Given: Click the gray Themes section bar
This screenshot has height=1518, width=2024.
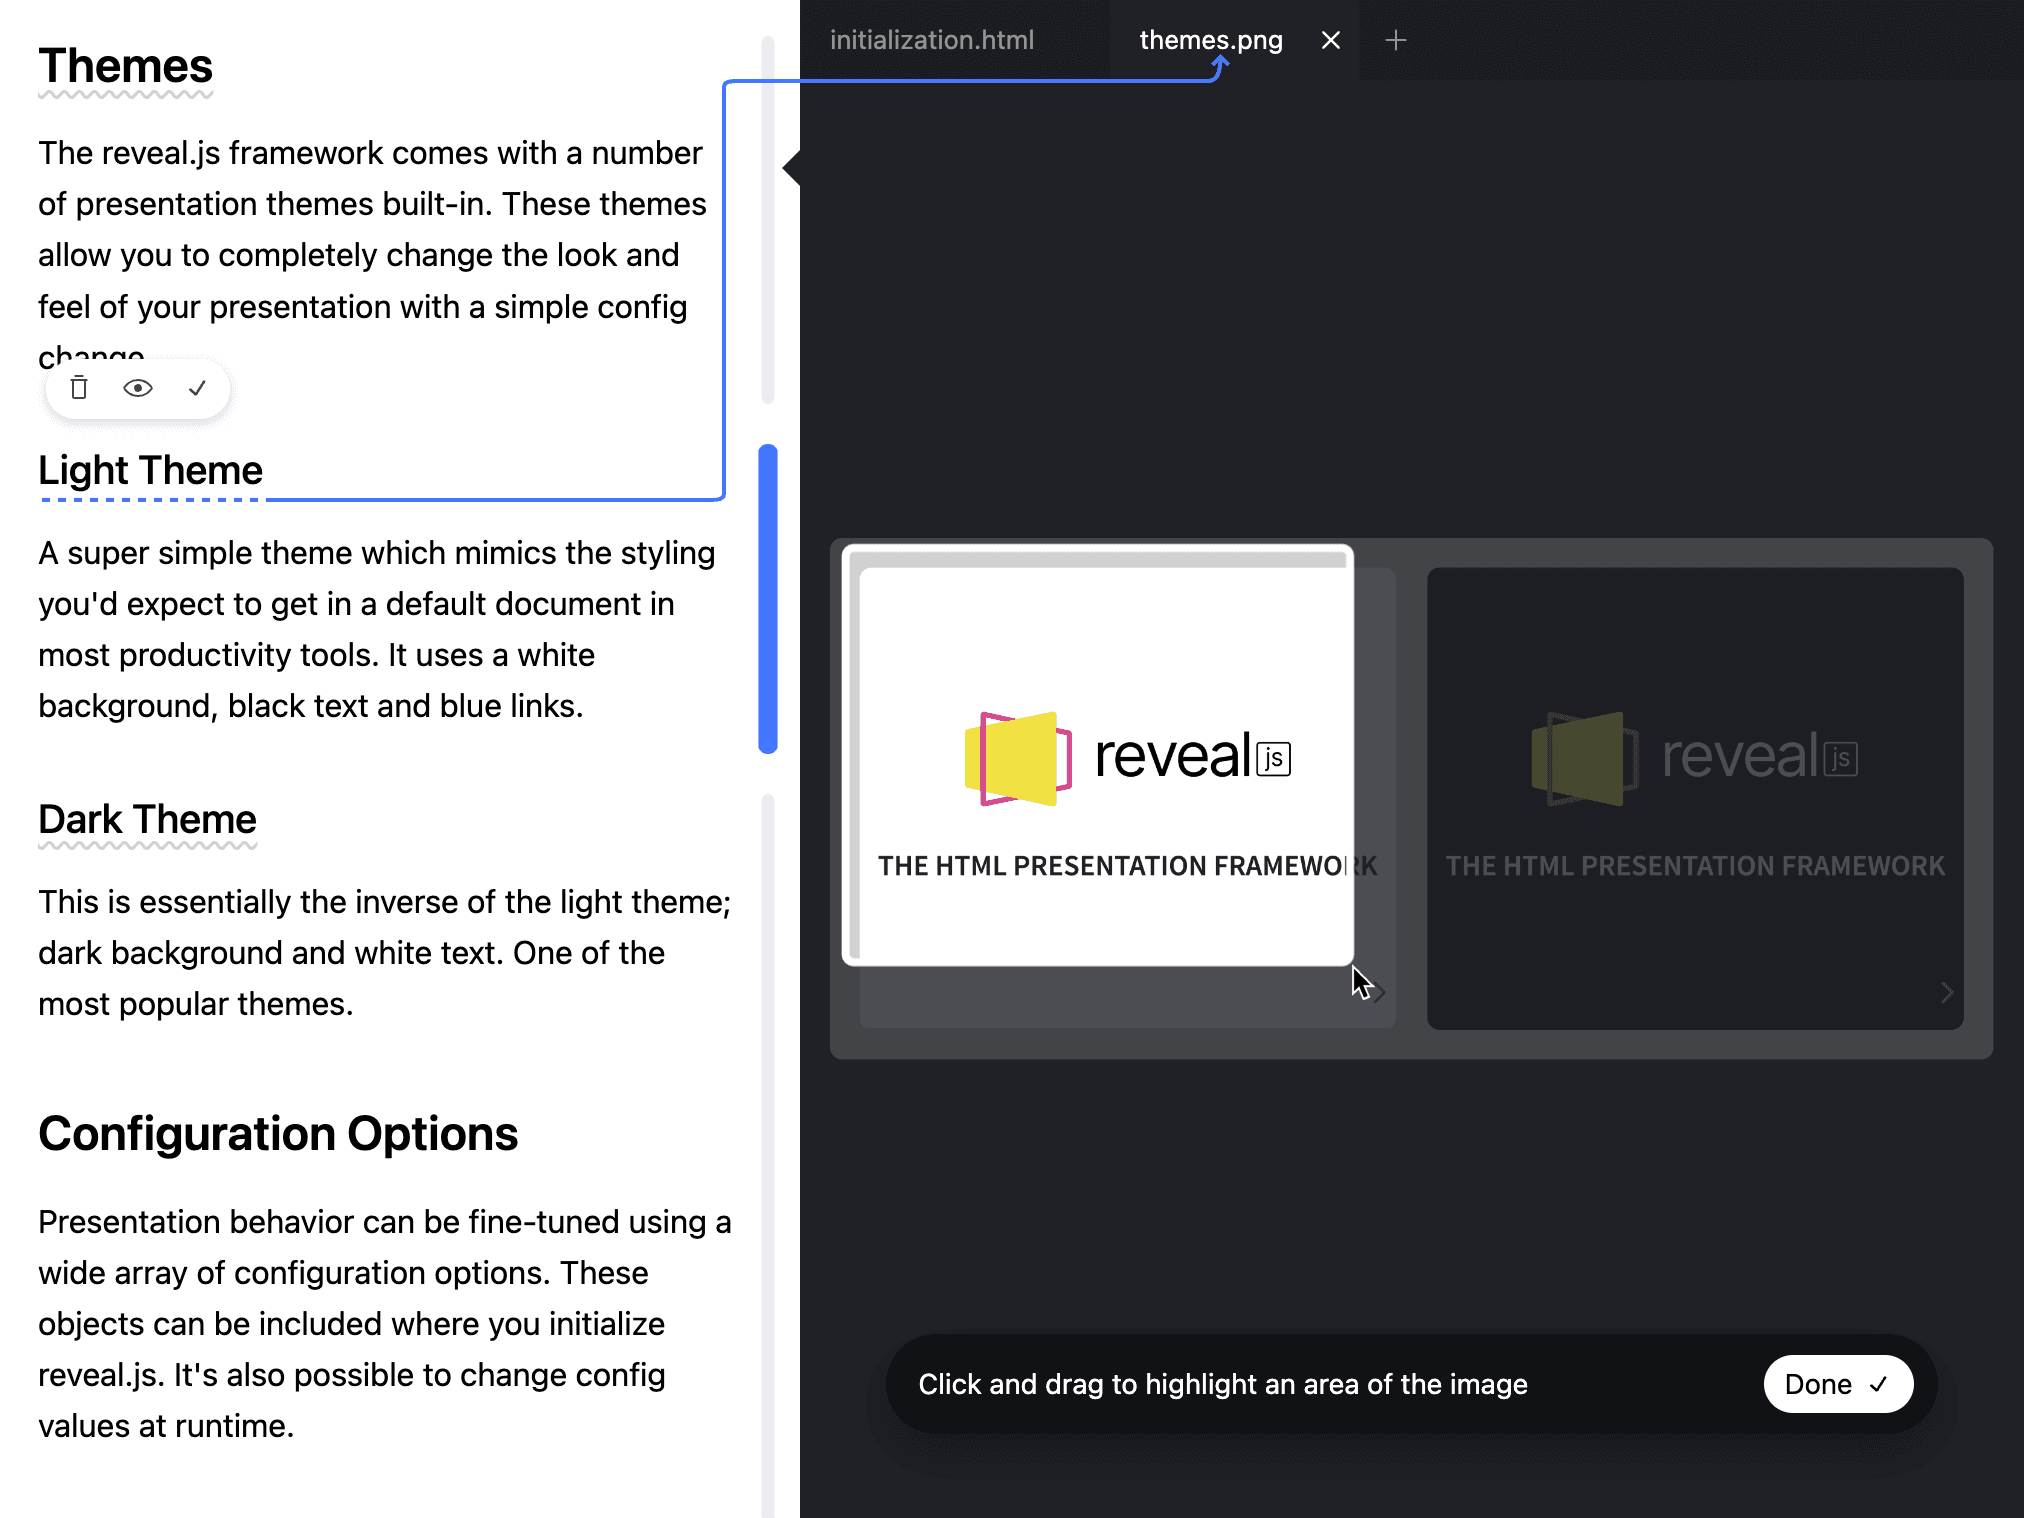Looking at the screenshot, I should tap(768, 220).
